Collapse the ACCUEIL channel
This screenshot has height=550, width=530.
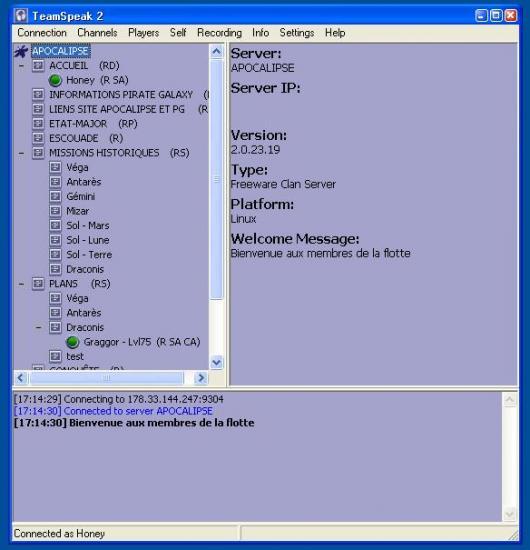(21, 66)
